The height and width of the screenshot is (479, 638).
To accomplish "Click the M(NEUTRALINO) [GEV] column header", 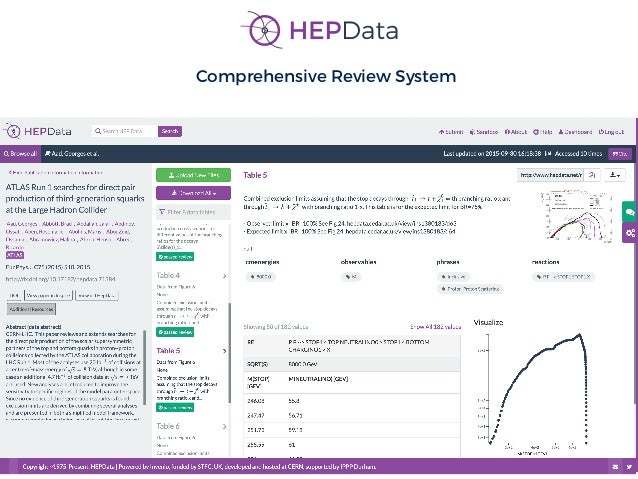I will tap(318, 379).
